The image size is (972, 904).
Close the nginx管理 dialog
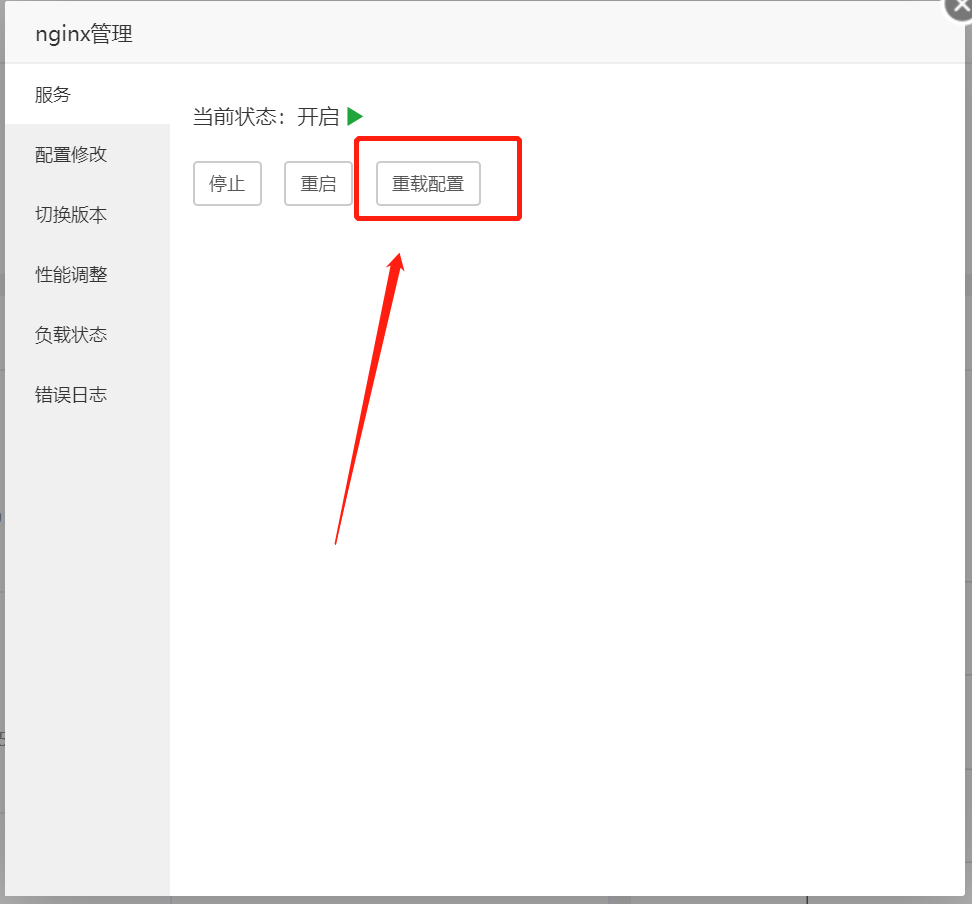pos(958,6)
